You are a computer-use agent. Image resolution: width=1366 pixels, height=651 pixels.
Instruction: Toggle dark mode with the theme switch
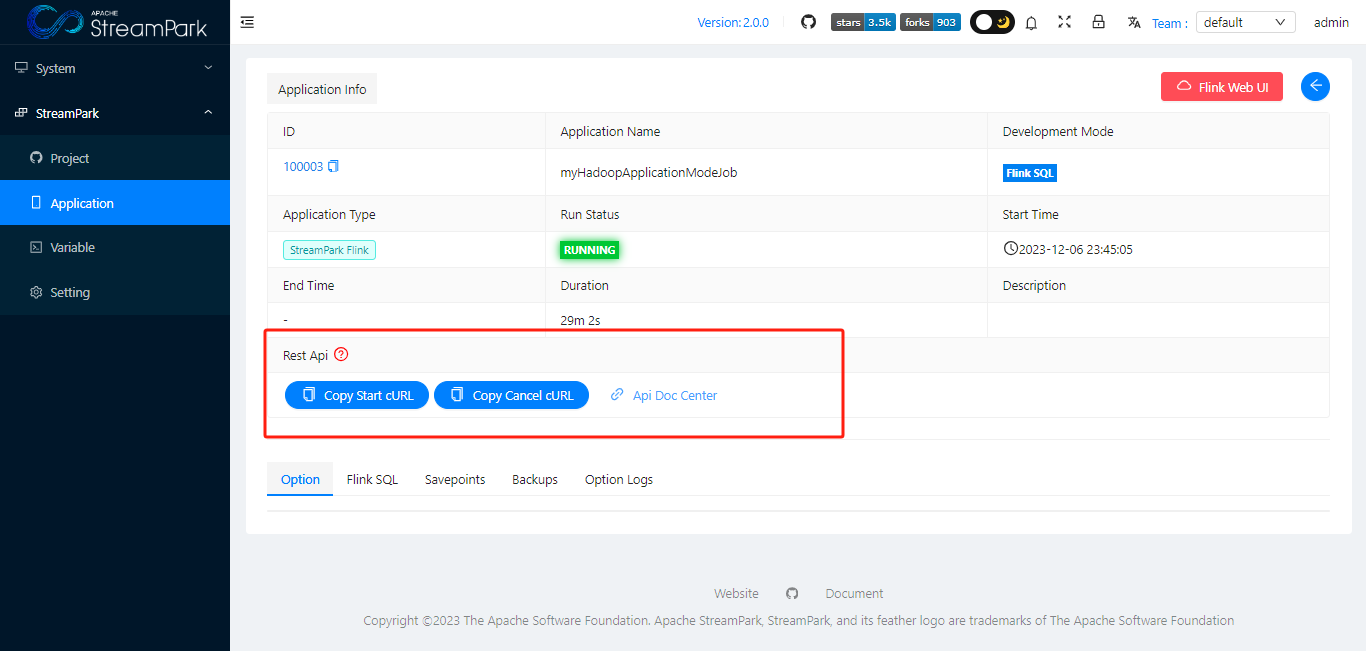[991, 21]
